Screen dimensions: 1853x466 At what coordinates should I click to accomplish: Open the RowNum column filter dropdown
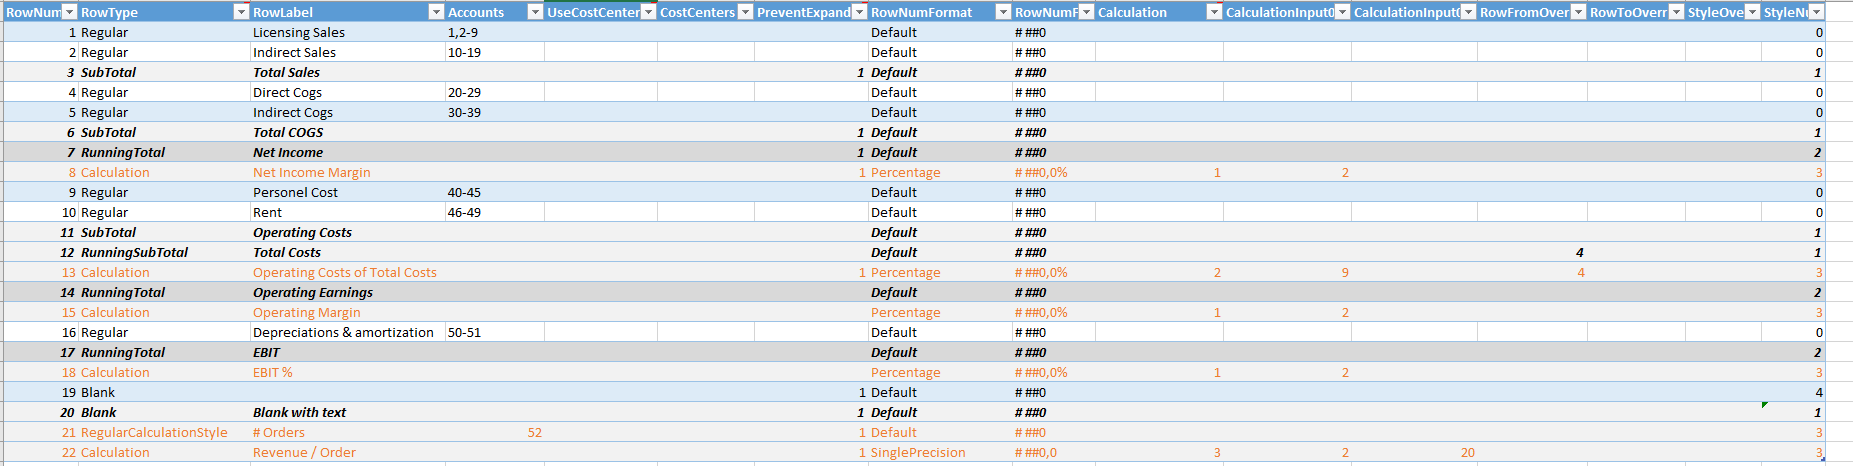pos(69,12)
